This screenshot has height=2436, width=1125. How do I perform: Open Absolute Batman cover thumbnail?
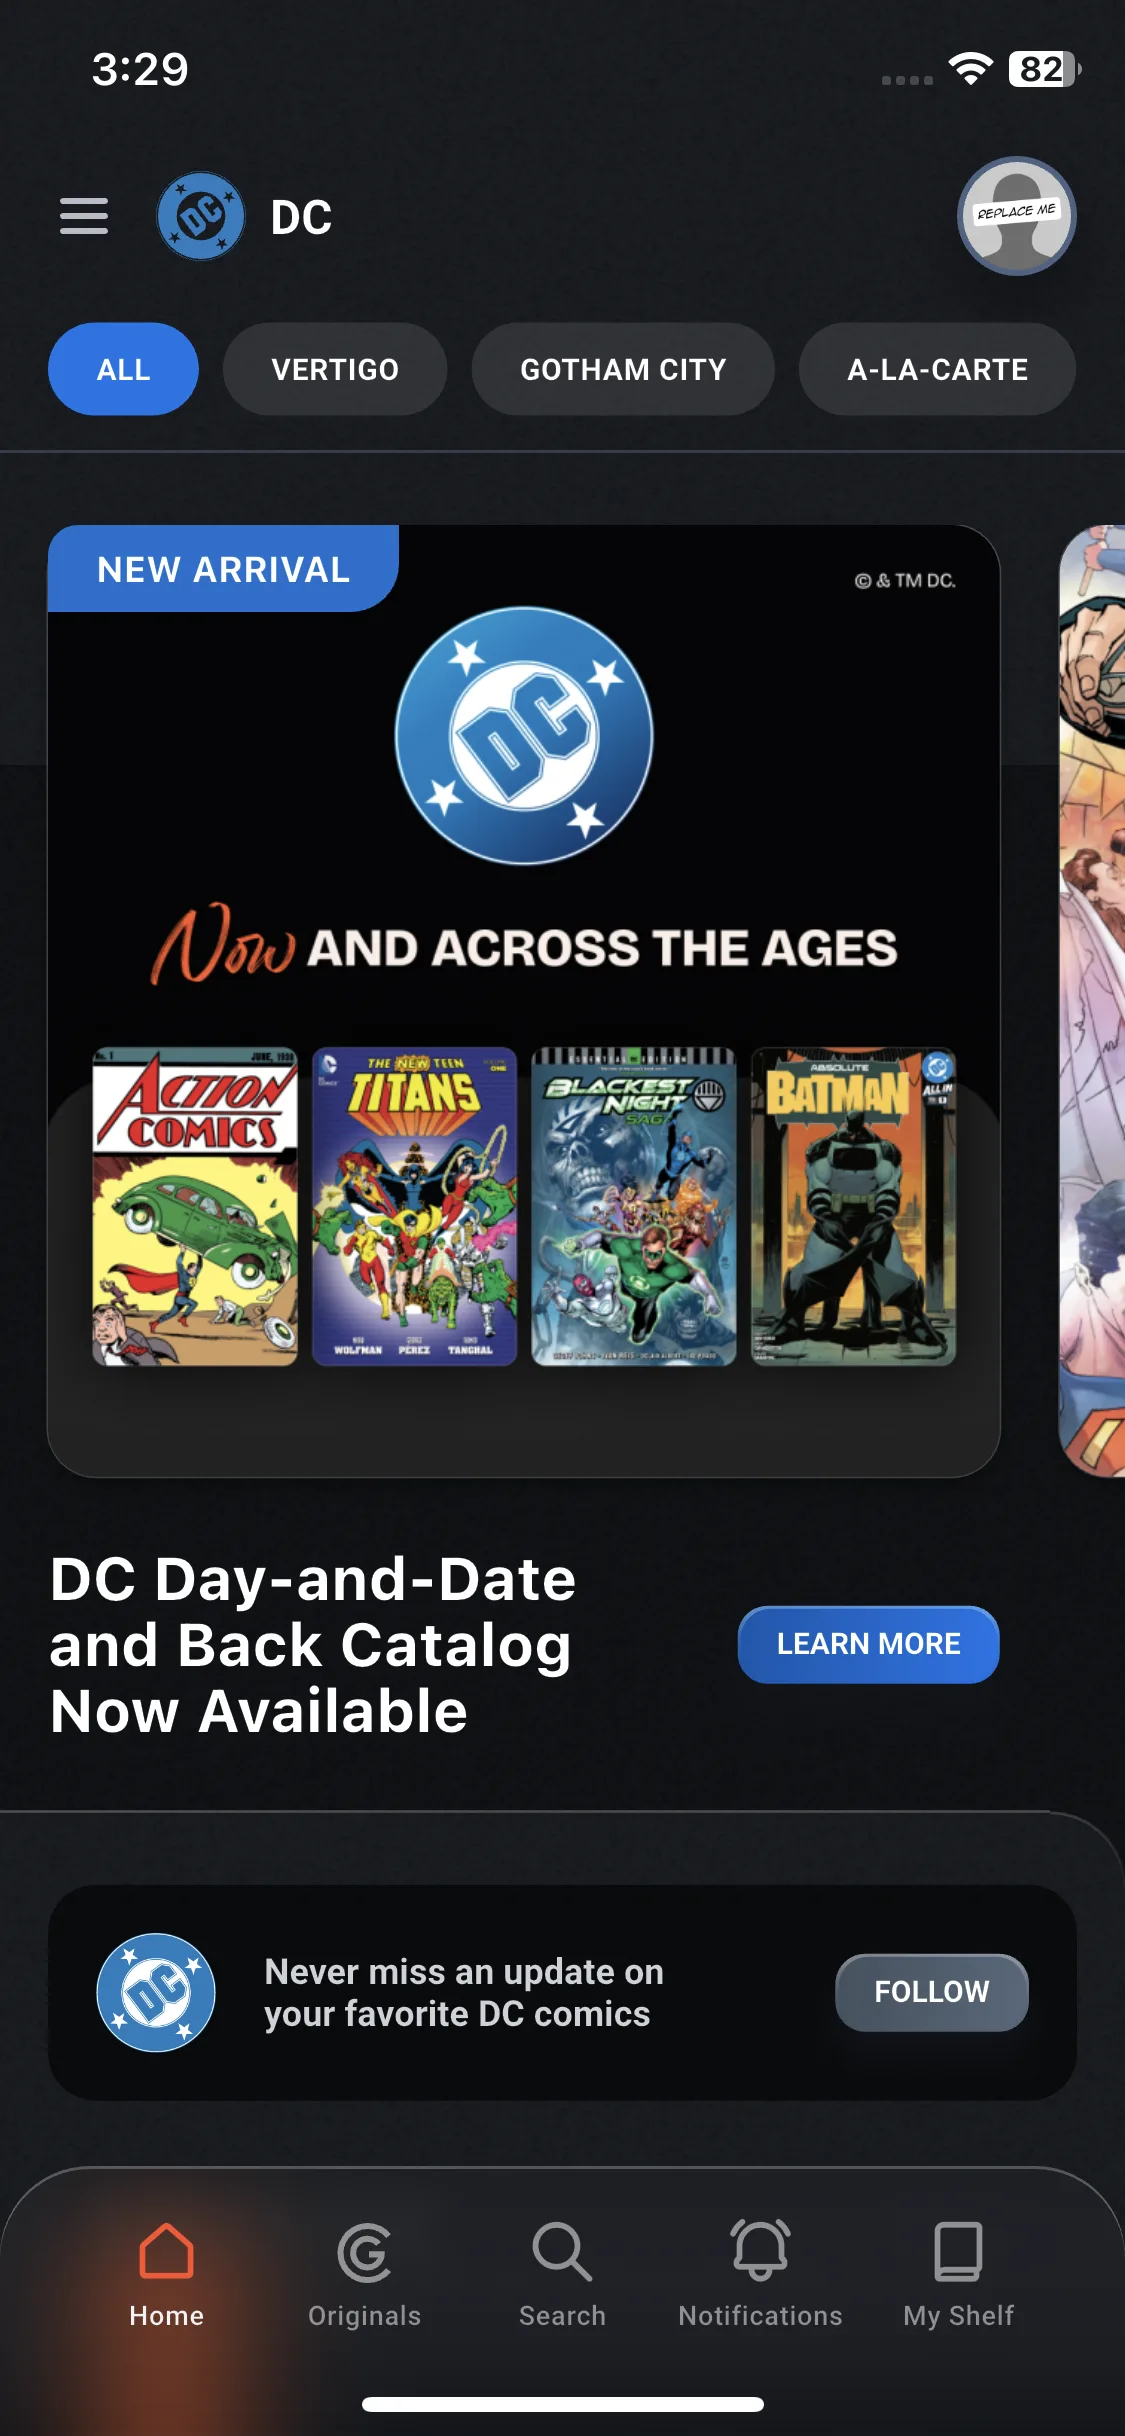[853, 1206]
